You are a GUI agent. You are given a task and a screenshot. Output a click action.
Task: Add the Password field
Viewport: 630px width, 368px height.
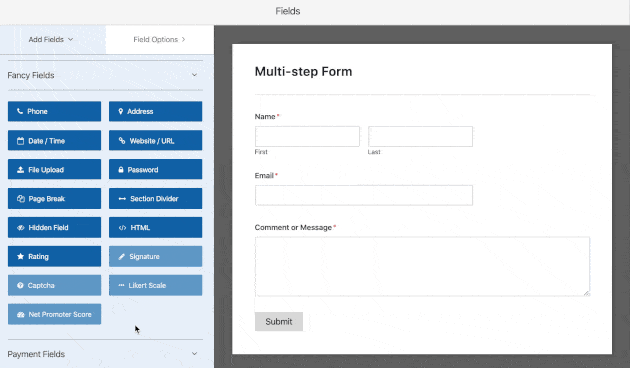coord(155,170)
